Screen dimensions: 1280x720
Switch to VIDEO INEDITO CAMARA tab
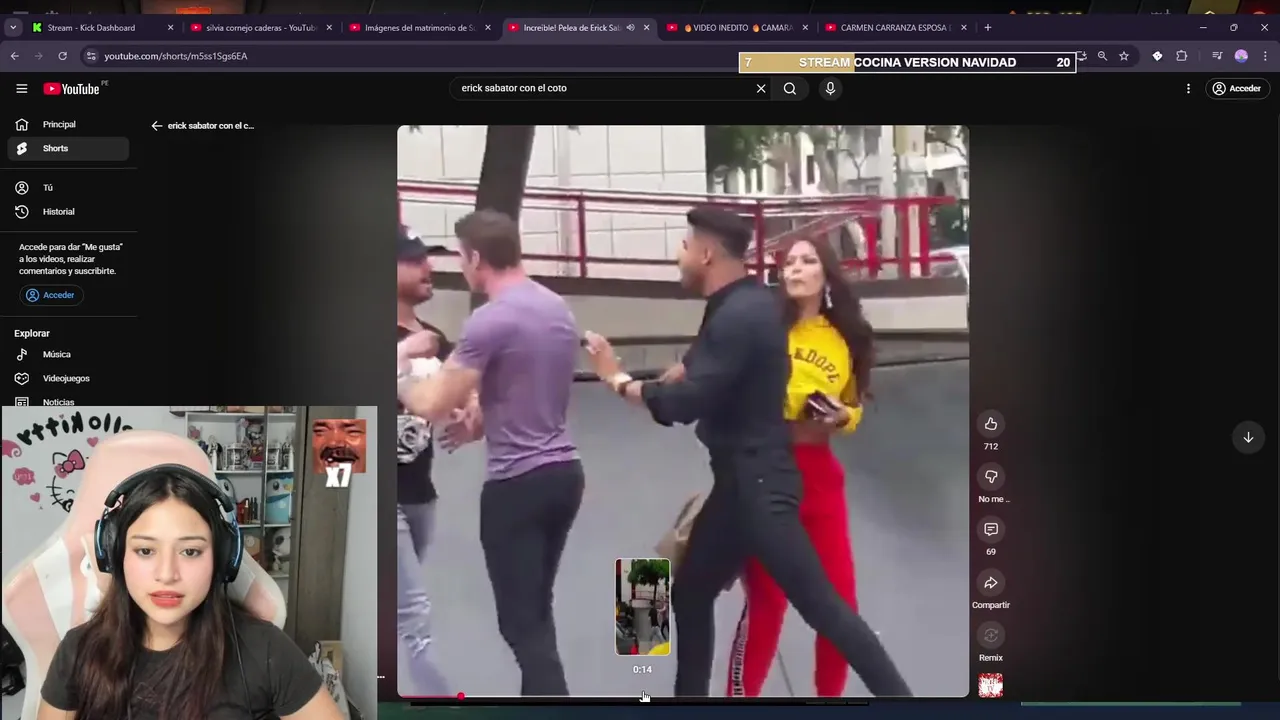pyautogui.click(x=738, y=28)
